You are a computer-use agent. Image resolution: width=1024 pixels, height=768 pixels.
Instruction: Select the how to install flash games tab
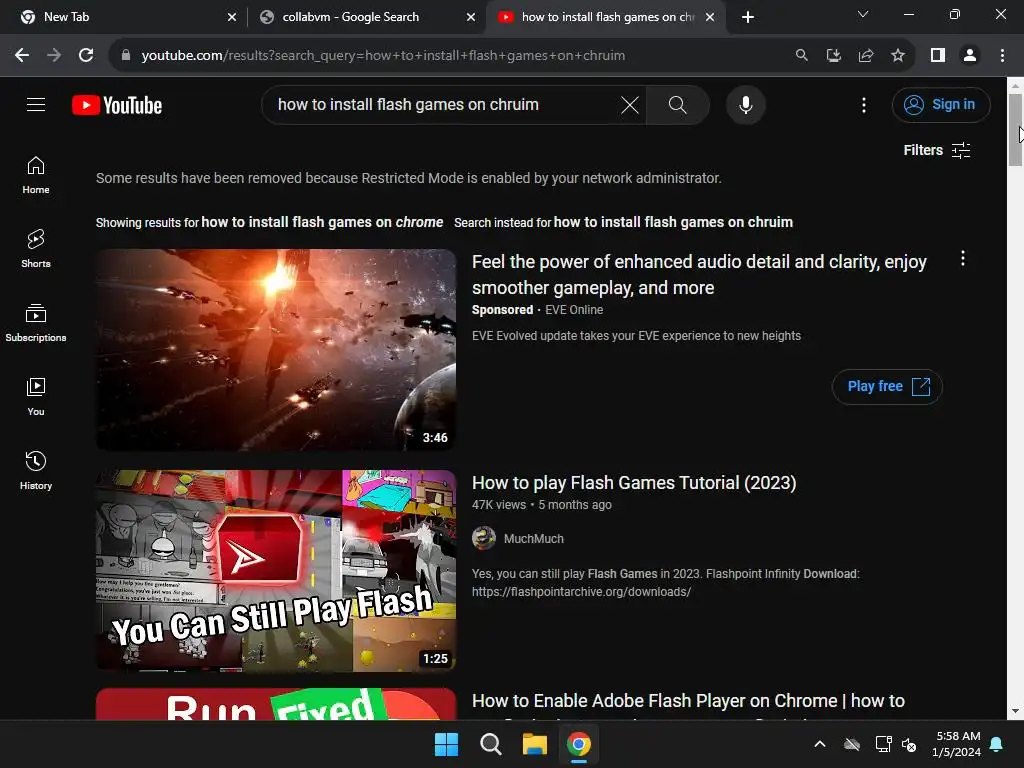click(x=607, y=17)
